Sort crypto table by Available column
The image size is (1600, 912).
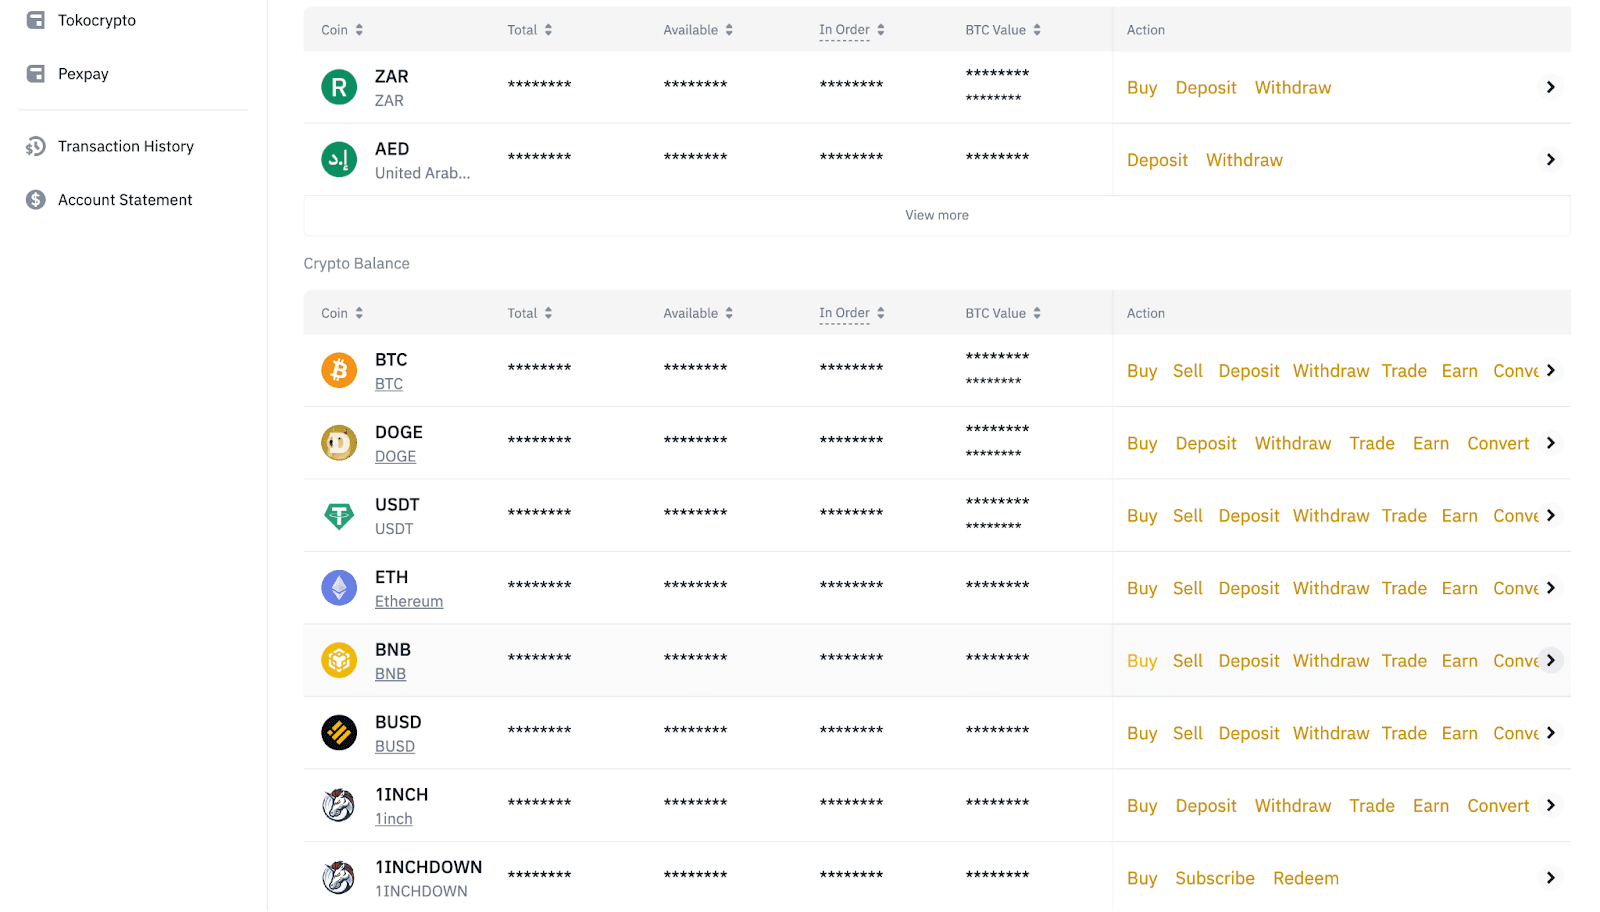pos(729,313)
